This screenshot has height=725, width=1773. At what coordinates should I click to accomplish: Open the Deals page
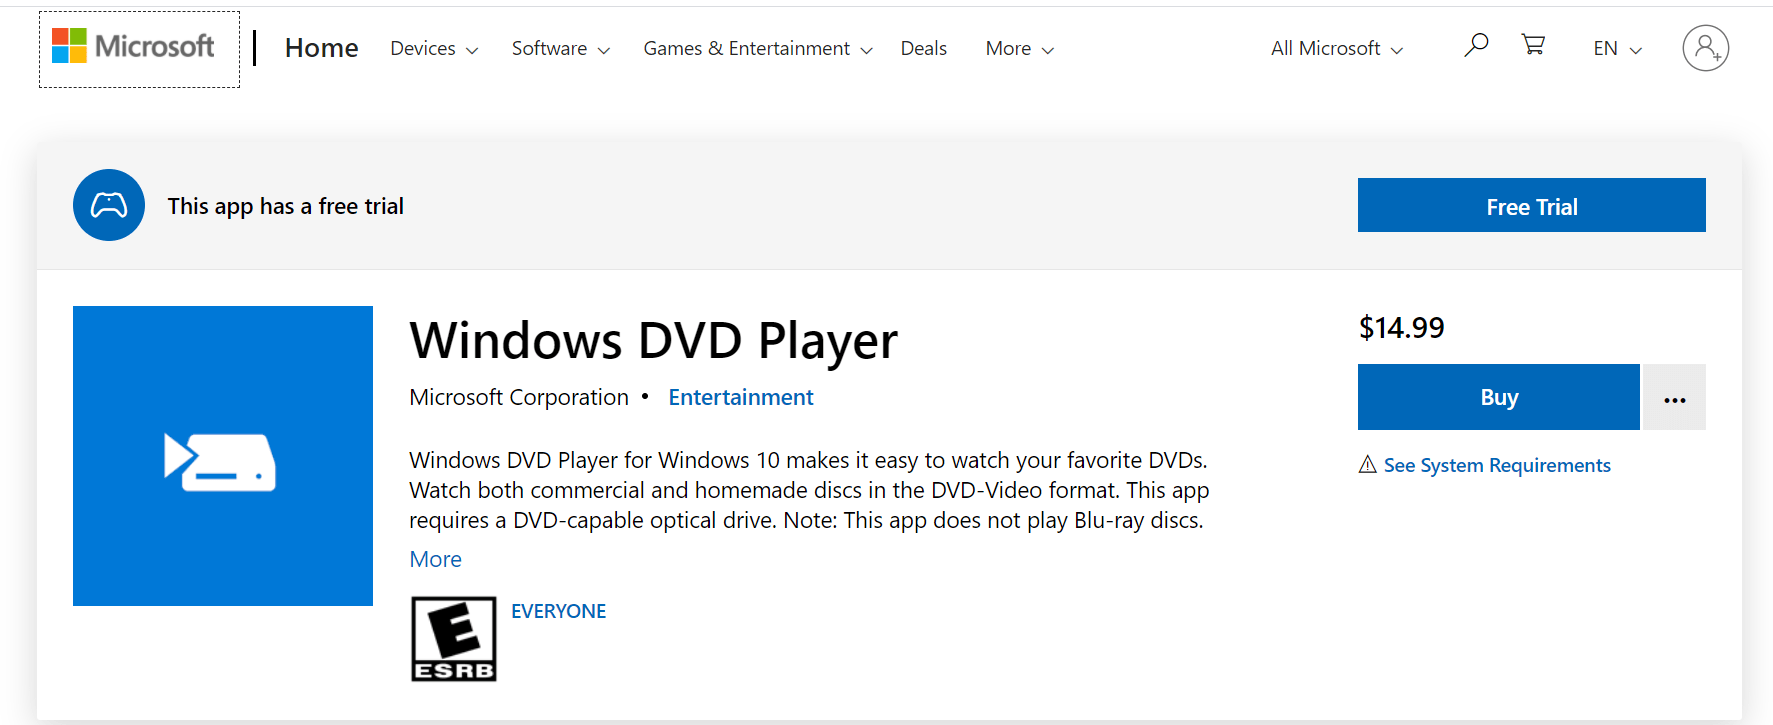(923, 48)
